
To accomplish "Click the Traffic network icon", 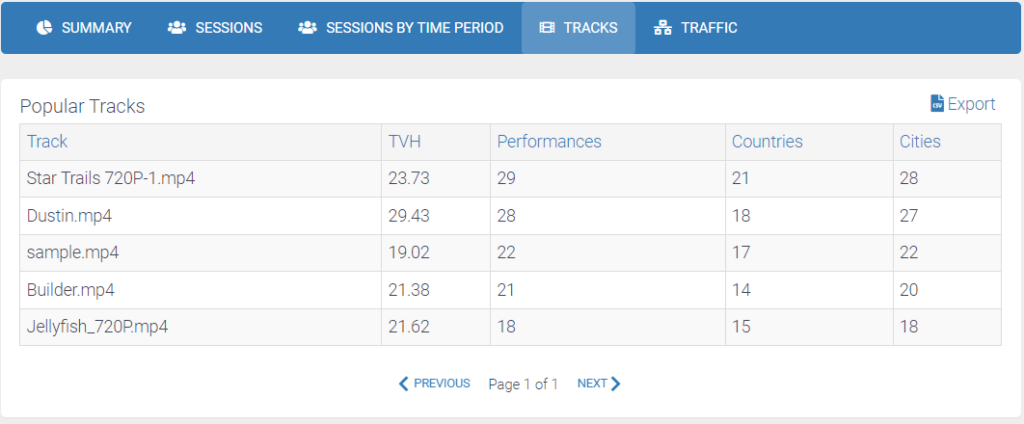I will click(x=662, y=28).
